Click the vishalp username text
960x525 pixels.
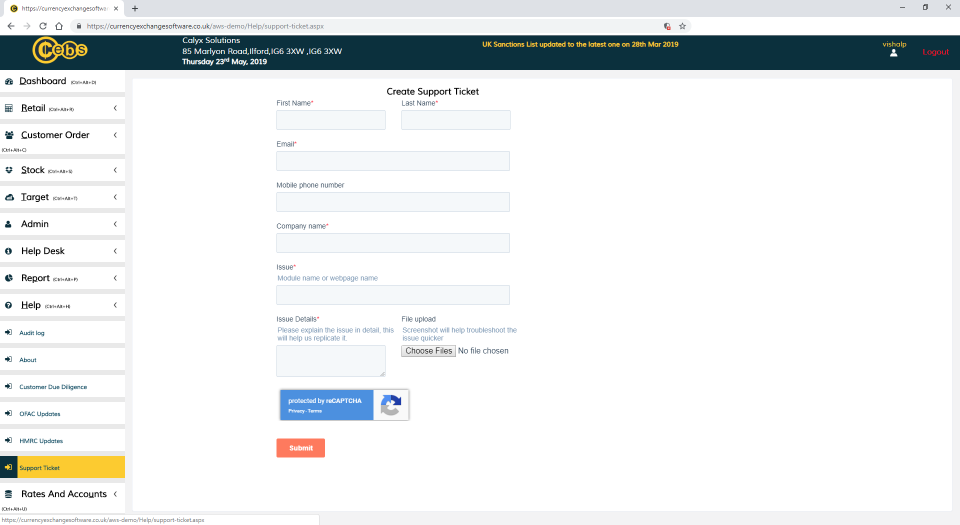(894, 44)
